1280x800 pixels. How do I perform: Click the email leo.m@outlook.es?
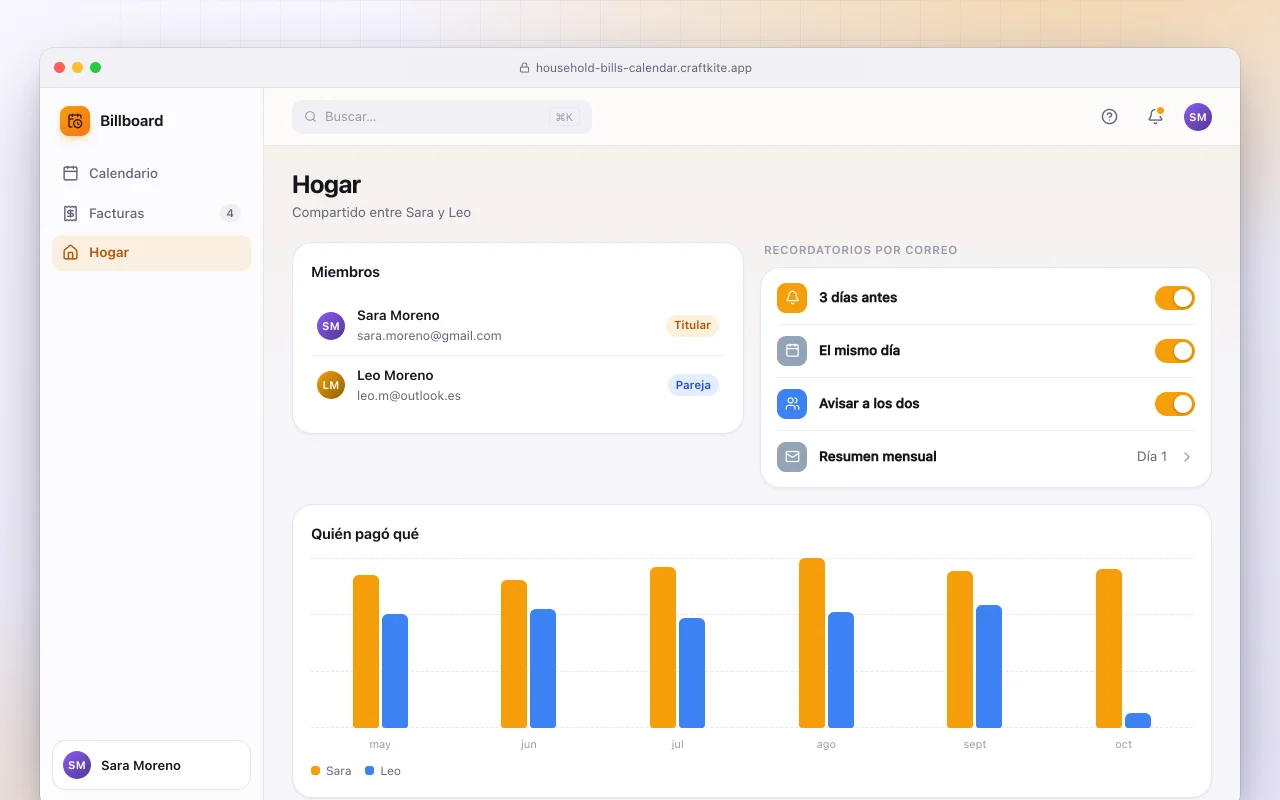(409, 396)
